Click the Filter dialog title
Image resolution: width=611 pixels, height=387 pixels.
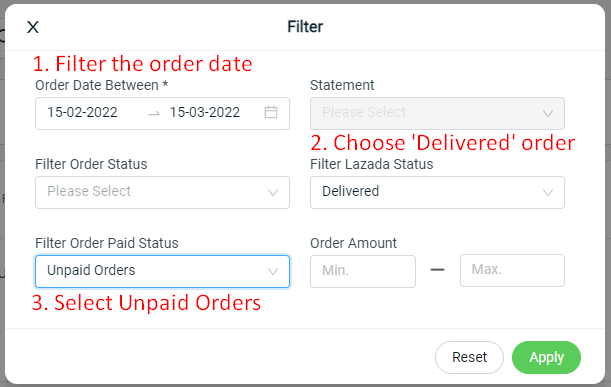pos(305,27)
